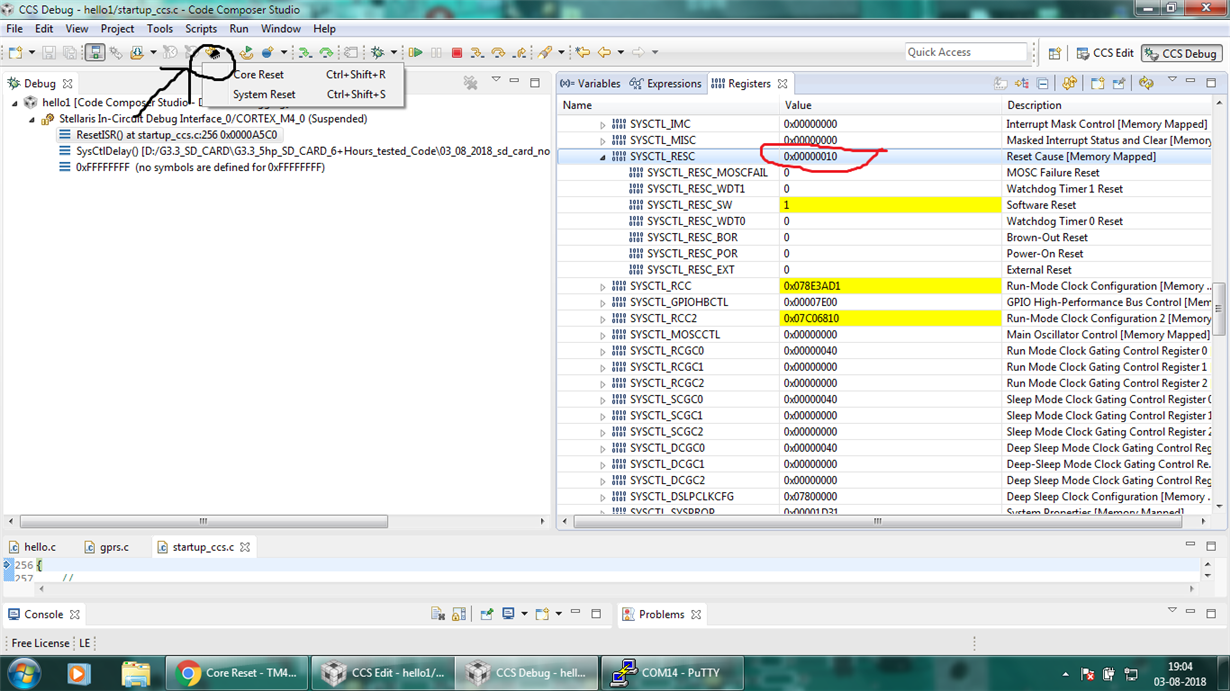1230x691 pixels.
Task: Click New Registers view icon
Action: click(x=1097, y=84)
